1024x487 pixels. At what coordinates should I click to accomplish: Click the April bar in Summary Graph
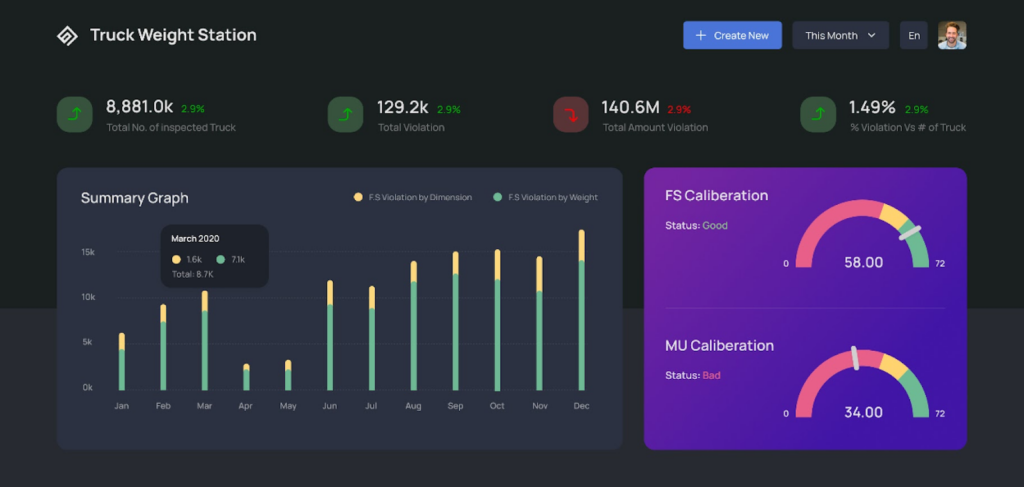click(x=246, y=377)
